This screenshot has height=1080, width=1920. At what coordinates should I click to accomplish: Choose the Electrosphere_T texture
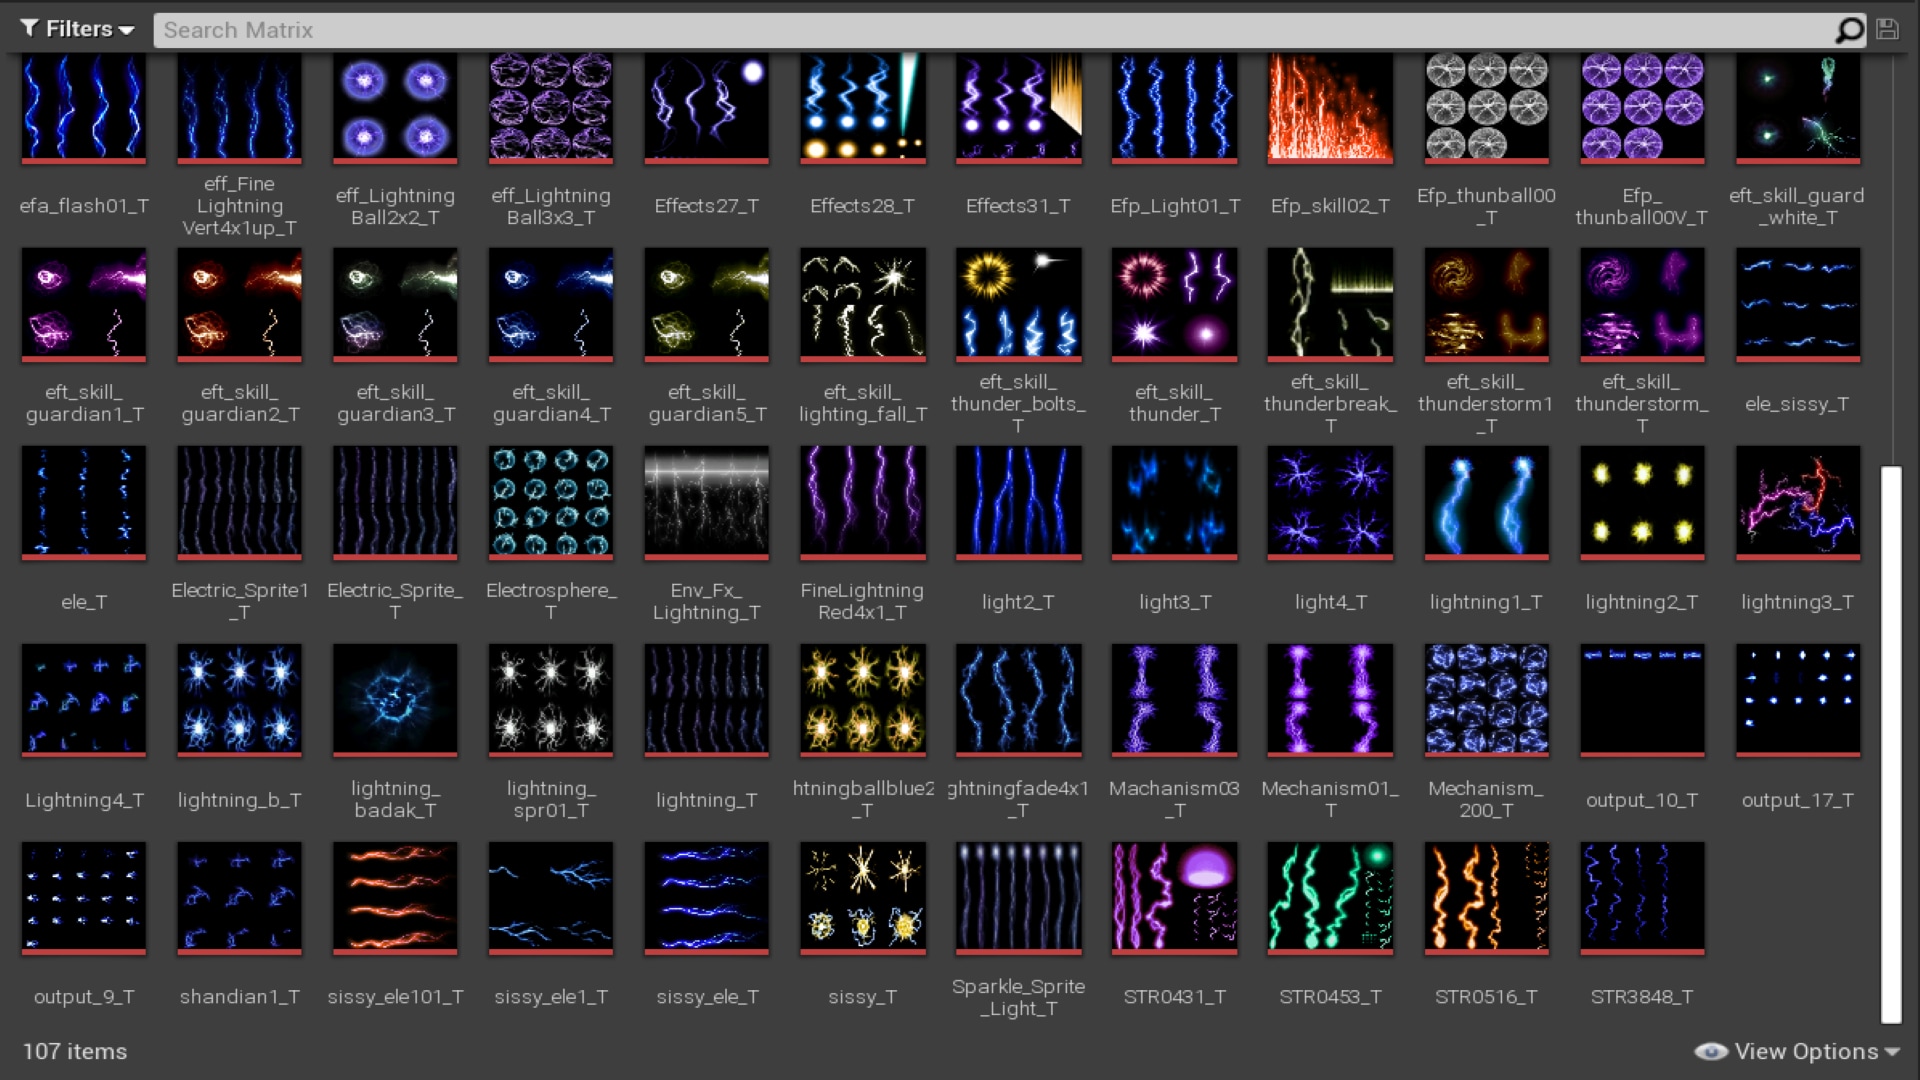(x=550, y=502)
